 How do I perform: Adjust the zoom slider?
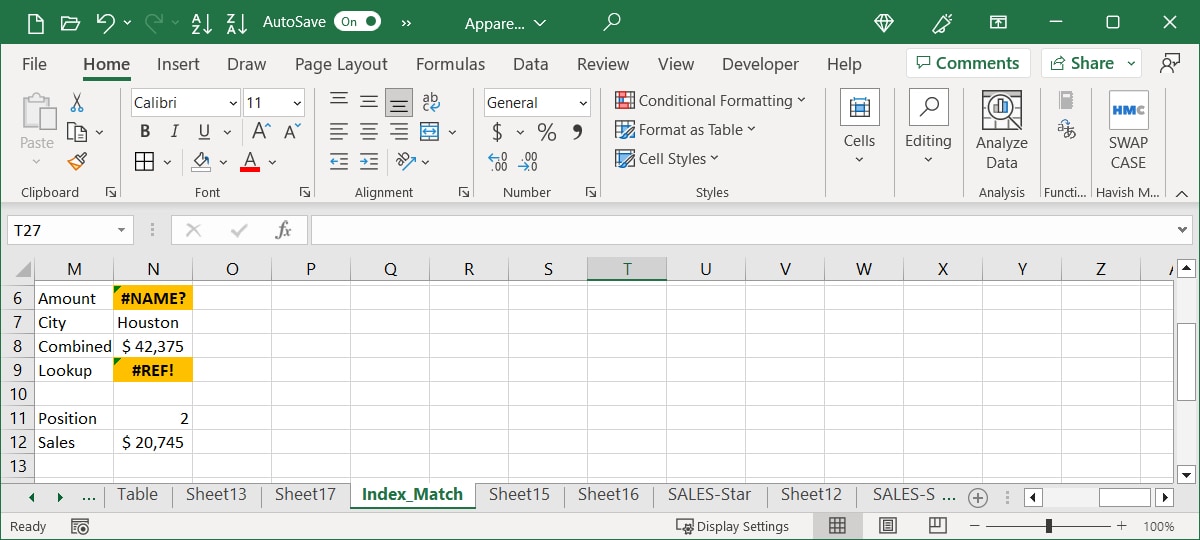[1049, 526]
